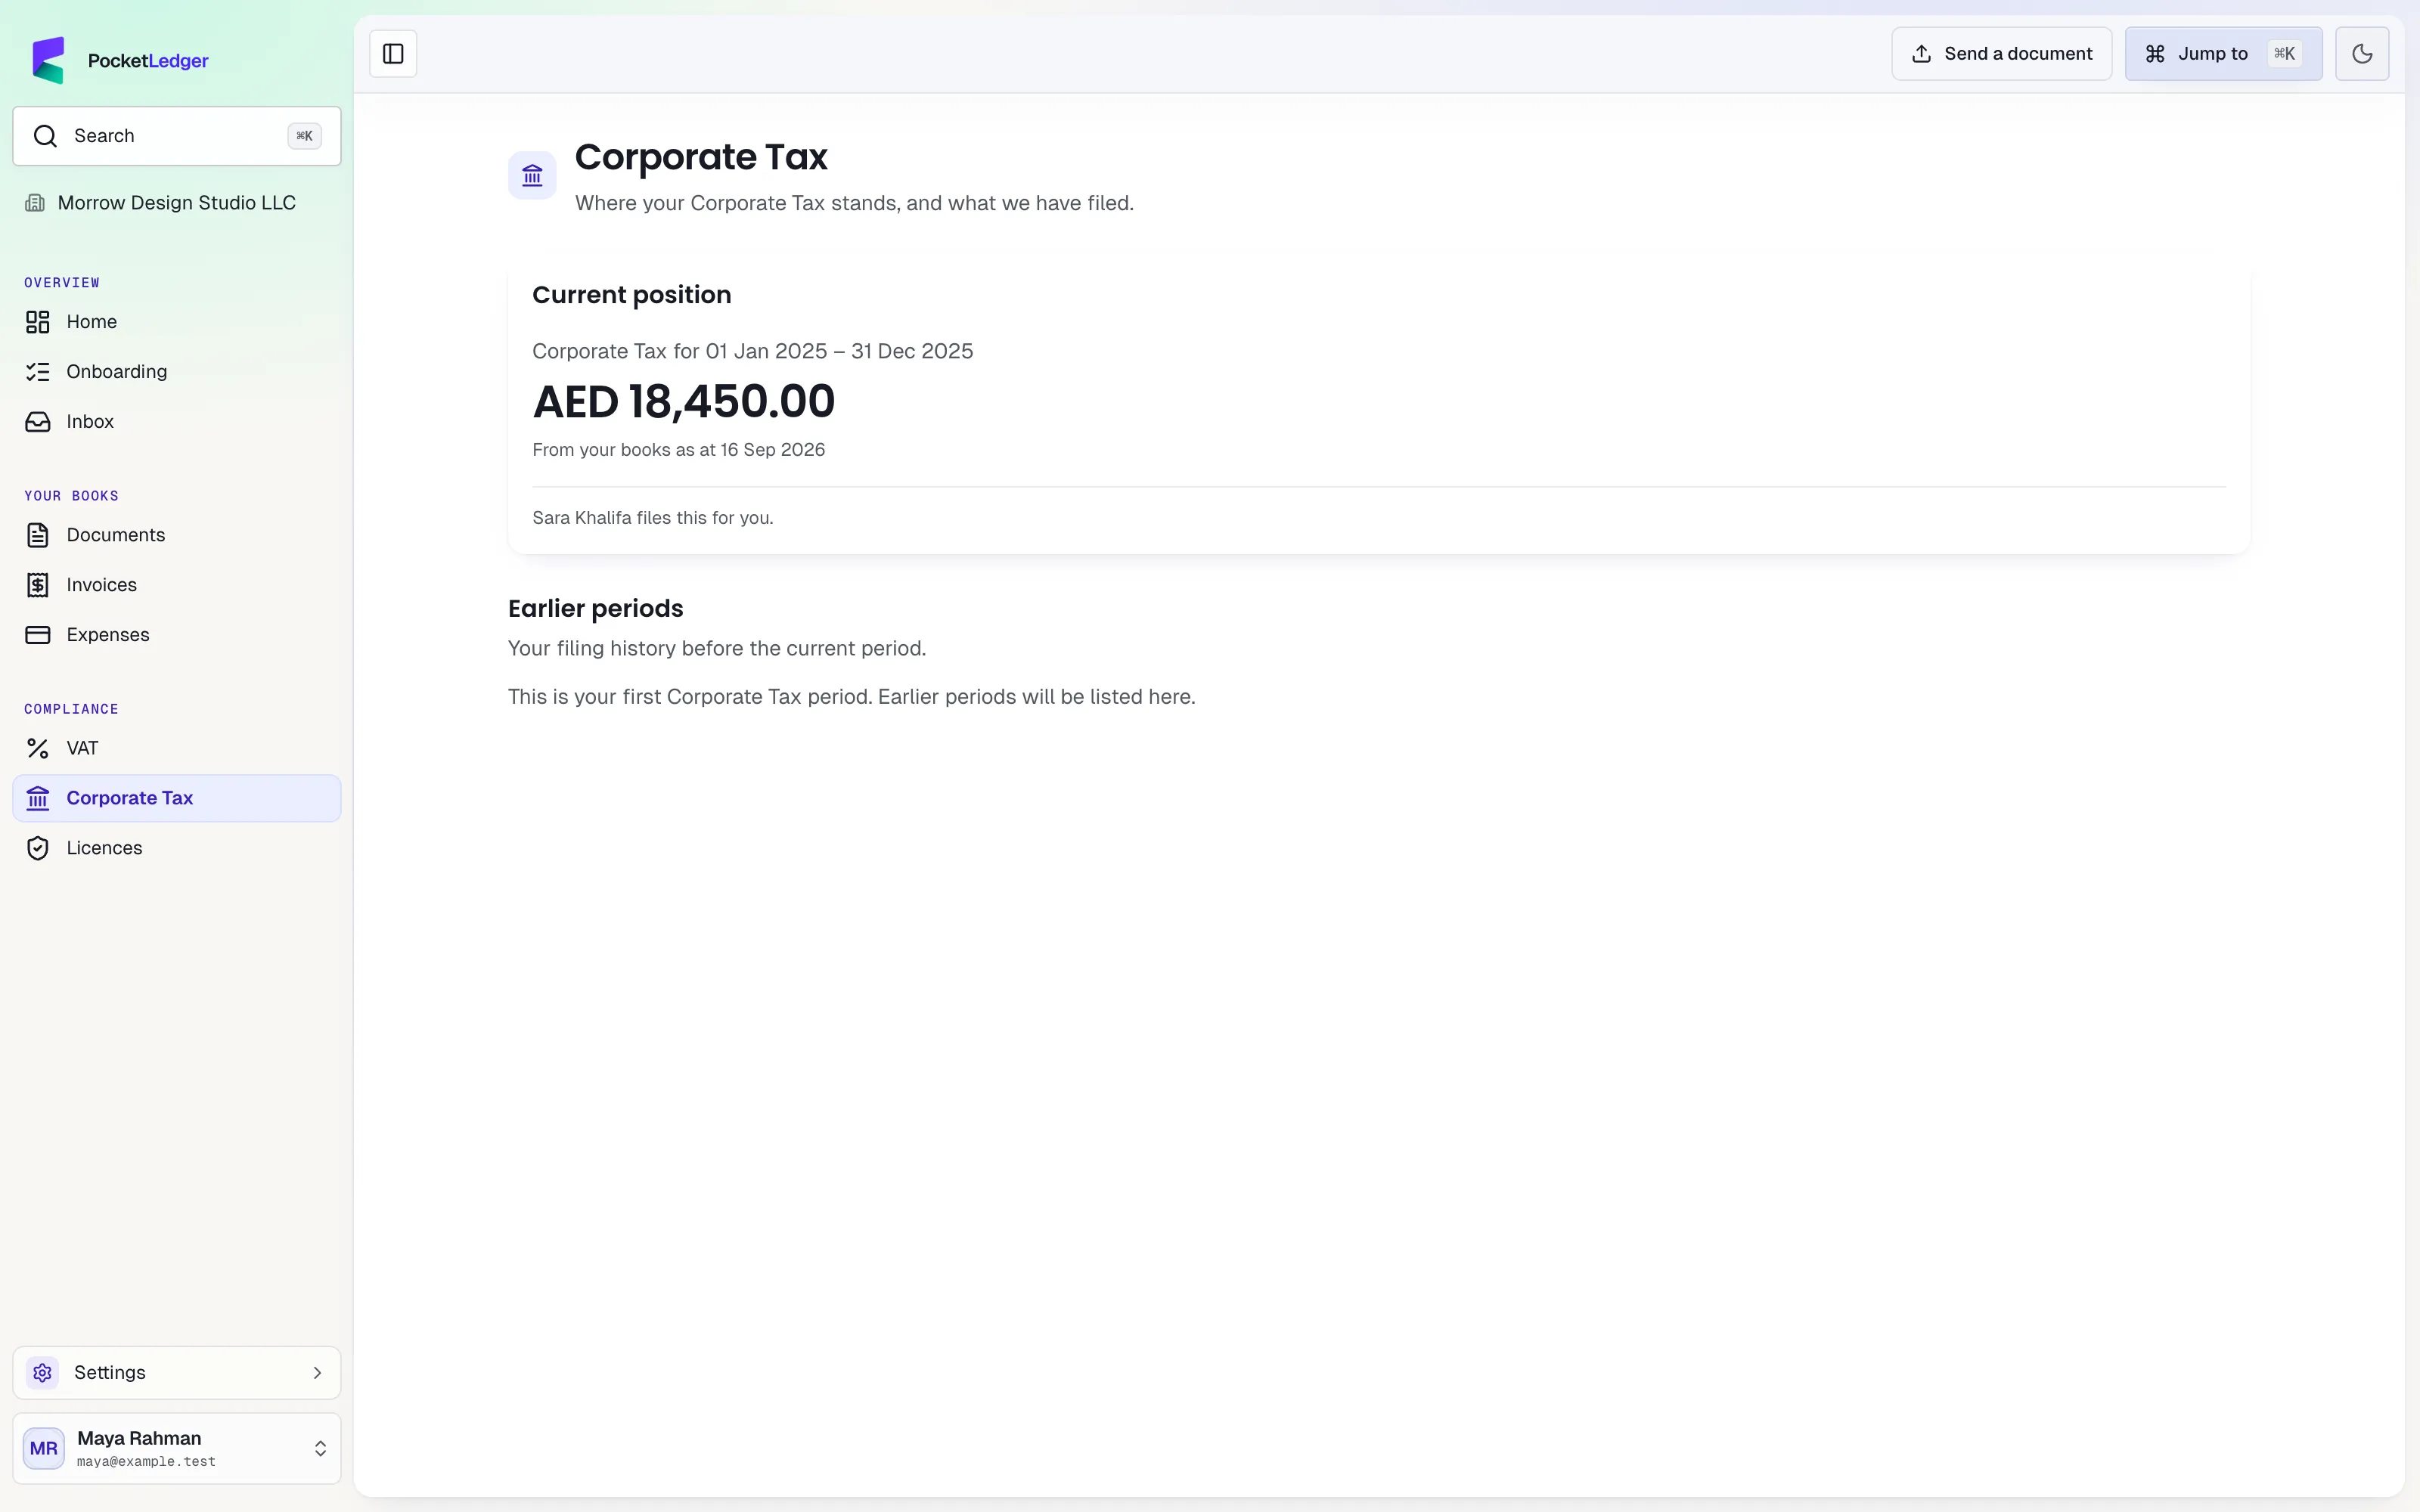2420x1512 pixels.
Task: Click the Licences shield icon
Action: tap(38, 848)
